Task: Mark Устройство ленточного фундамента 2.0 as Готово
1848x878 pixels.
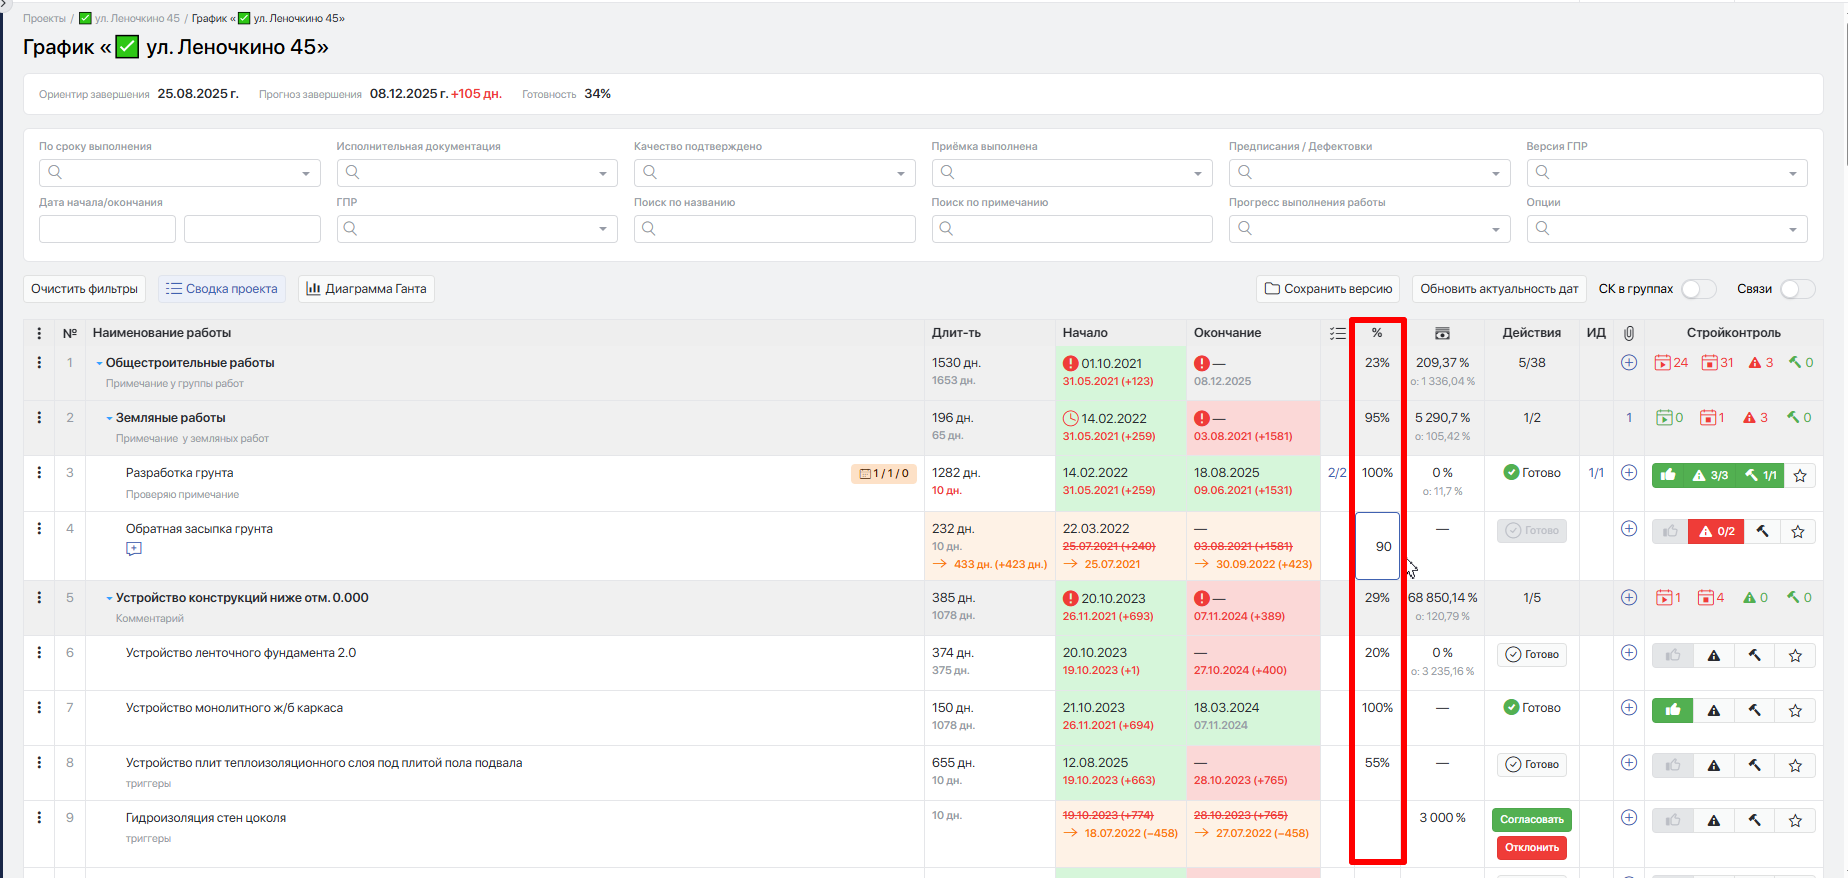Action: [x=1532, y=655]
